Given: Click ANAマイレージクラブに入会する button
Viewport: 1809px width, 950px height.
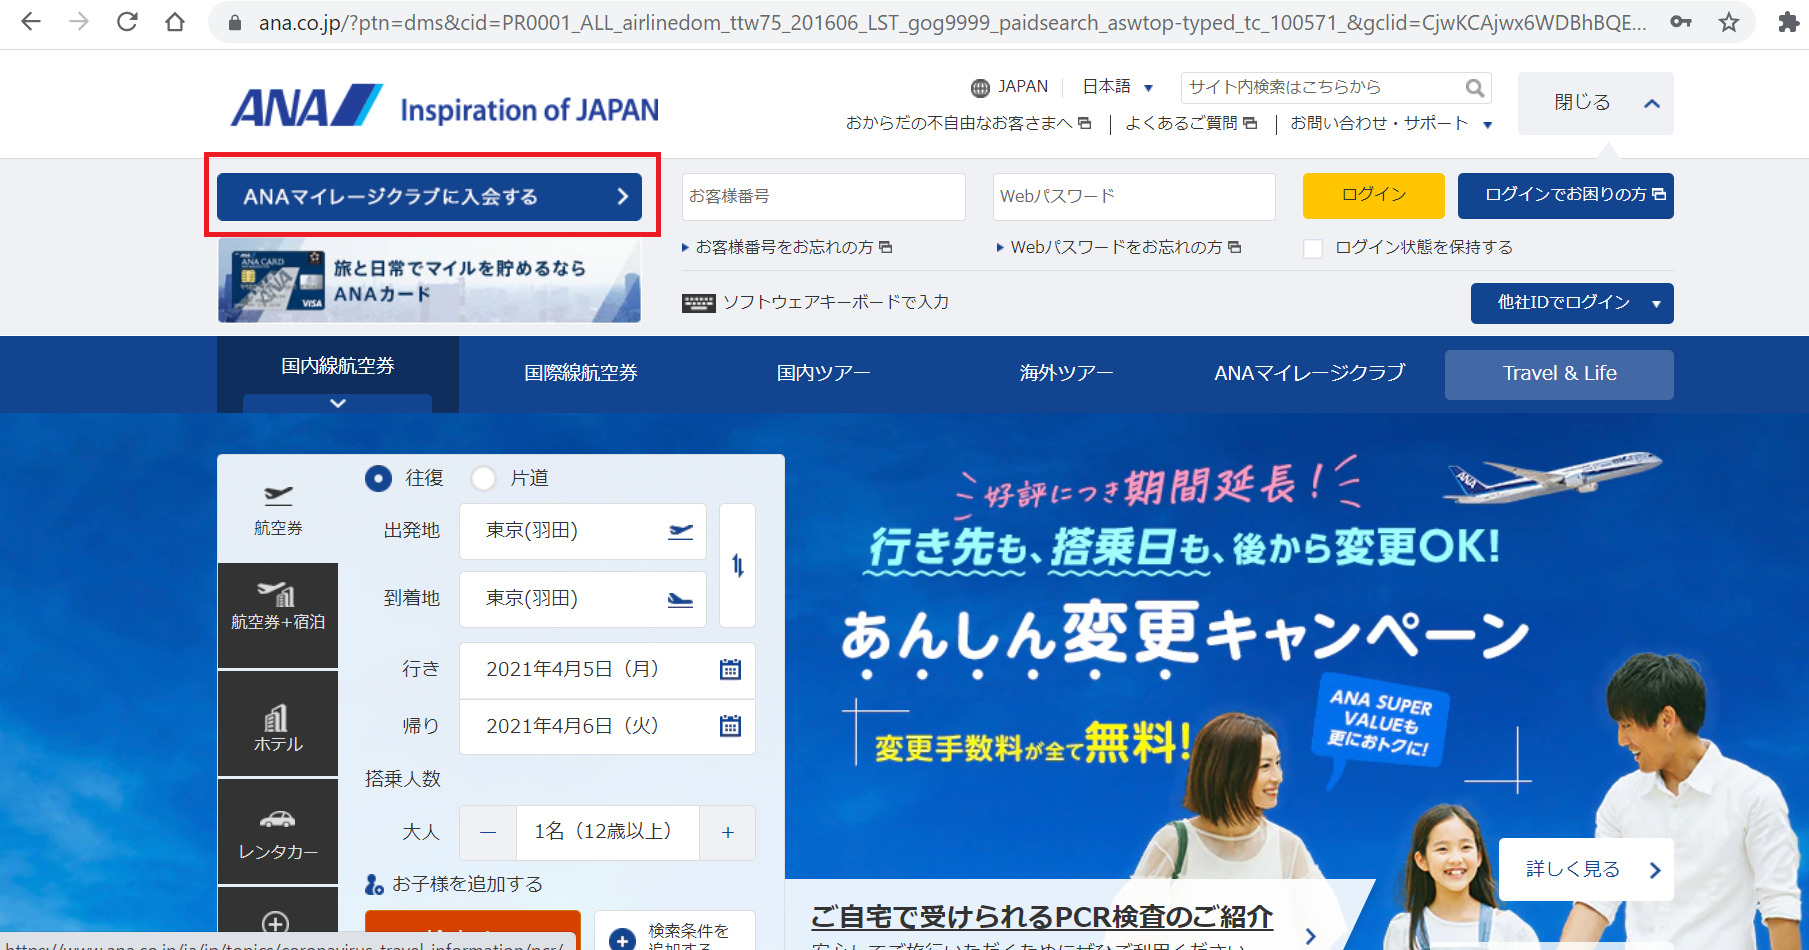Looking at the screenshot, I should [x=430, y=197].
